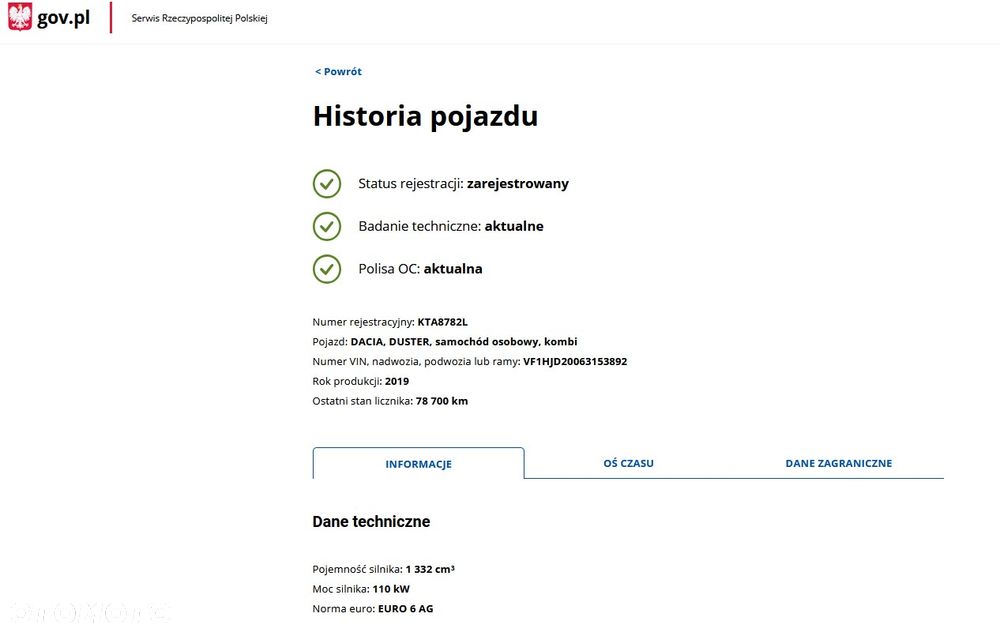Select the INFORMACJE tab

pyautogui.click(x=418, y=463)
